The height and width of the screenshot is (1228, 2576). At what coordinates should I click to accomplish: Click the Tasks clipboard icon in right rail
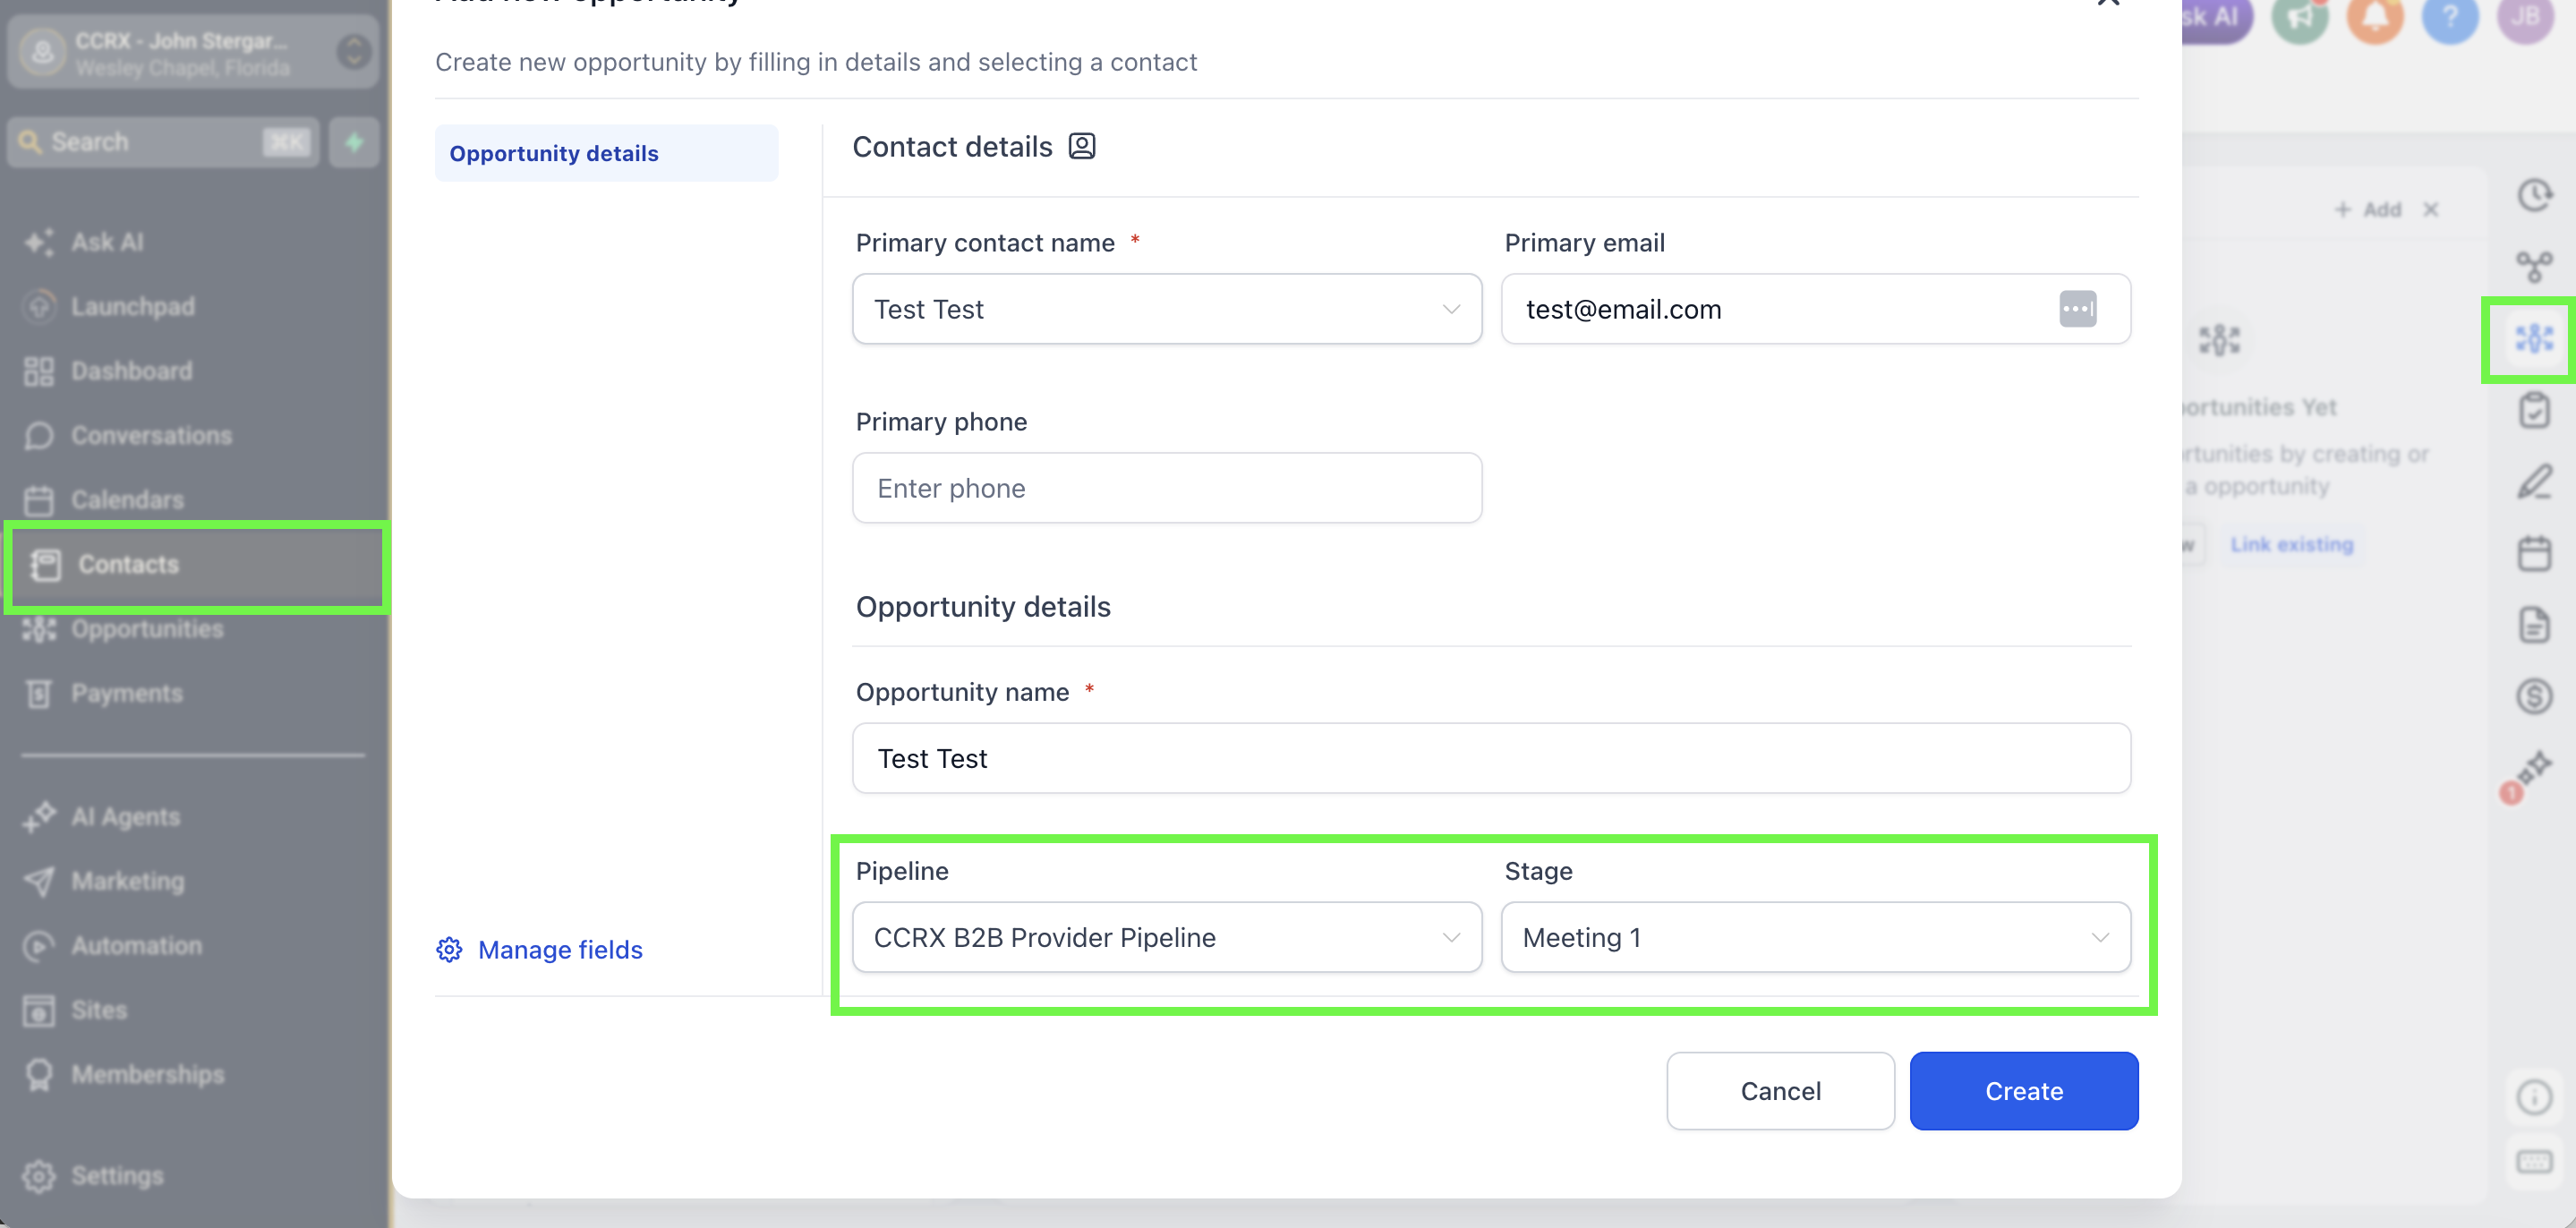pyautogui.click(x=2533, y=410)
